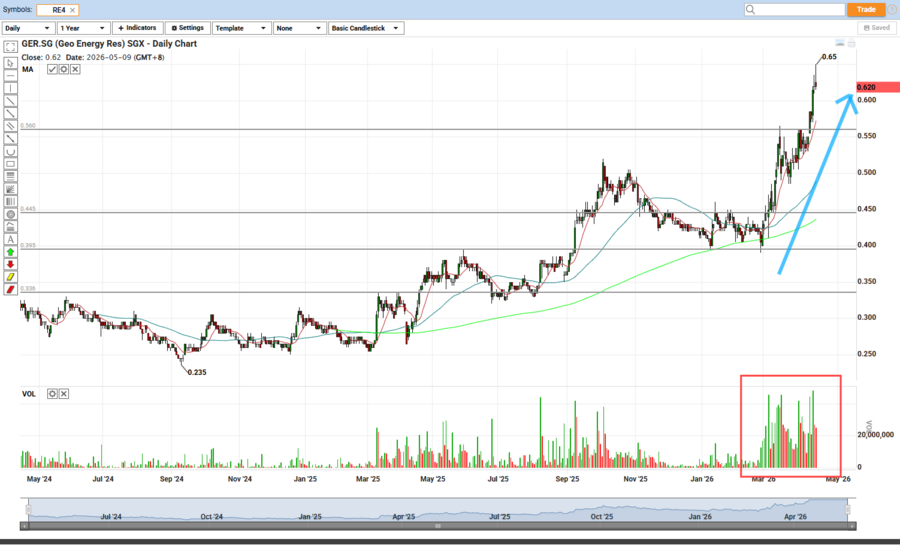The height and width of the screenshot is (545, 900).
Task: Toggle fullscreen chart view icon
Action: click(x=10, y=48)
